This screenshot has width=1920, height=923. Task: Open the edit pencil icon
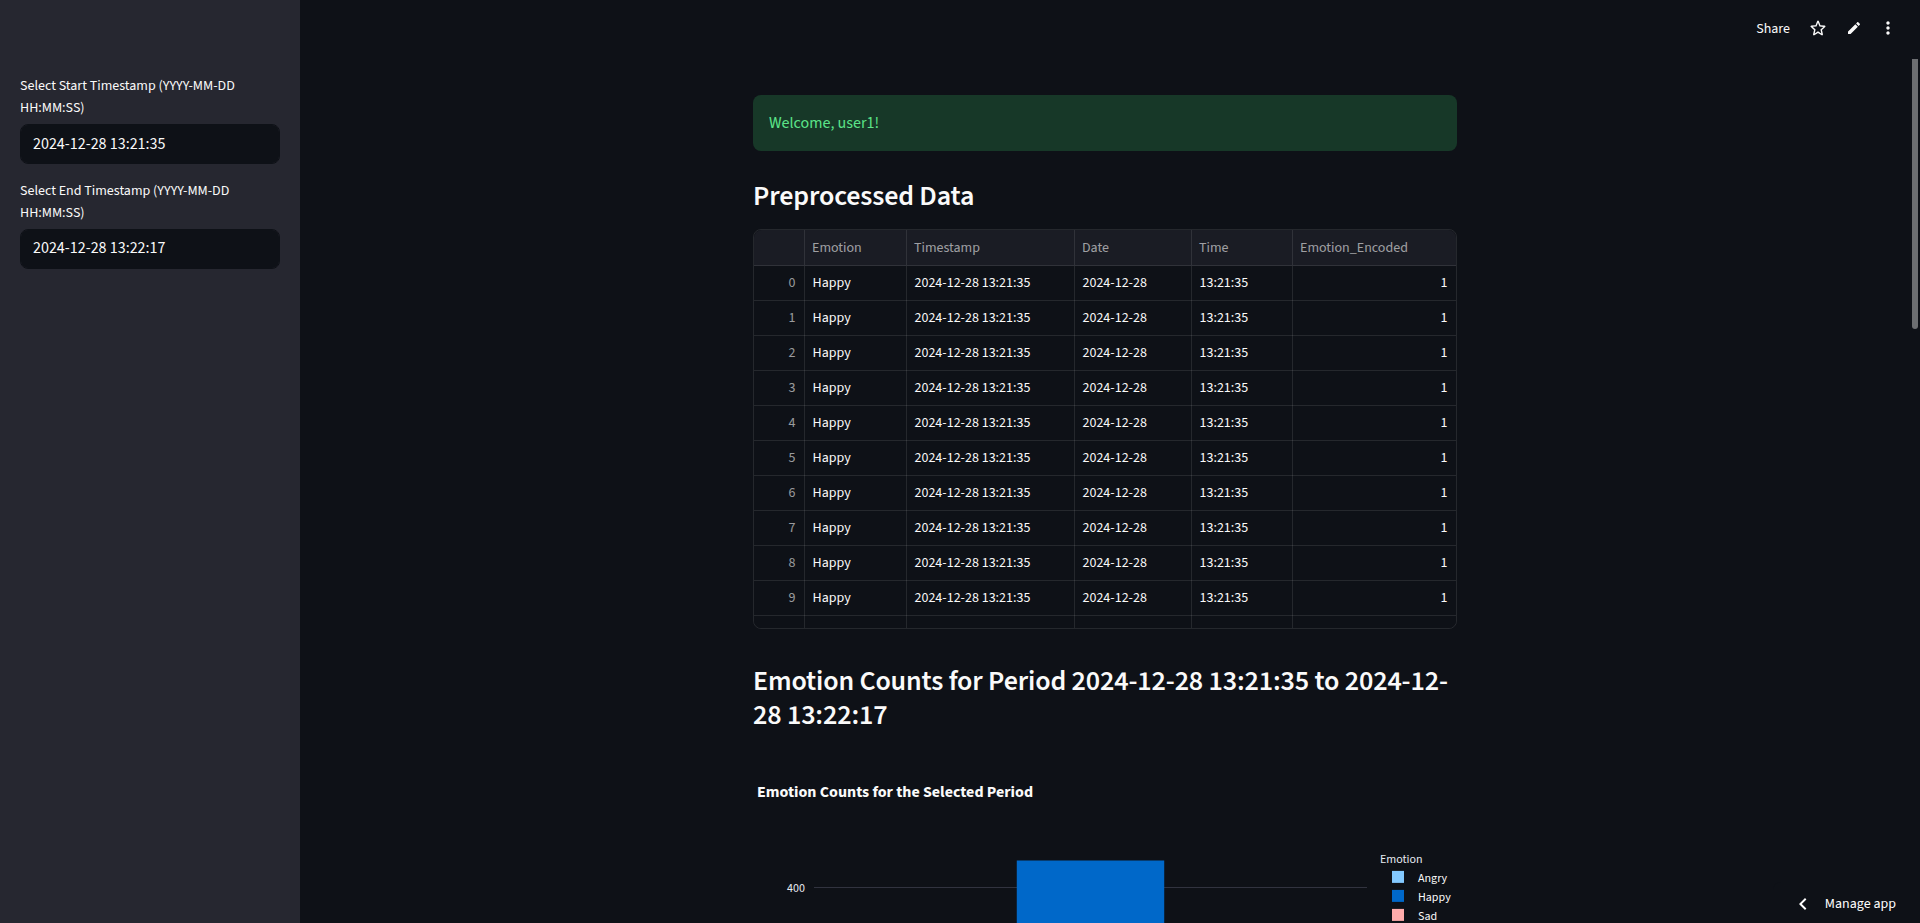tap(1853, 28)
